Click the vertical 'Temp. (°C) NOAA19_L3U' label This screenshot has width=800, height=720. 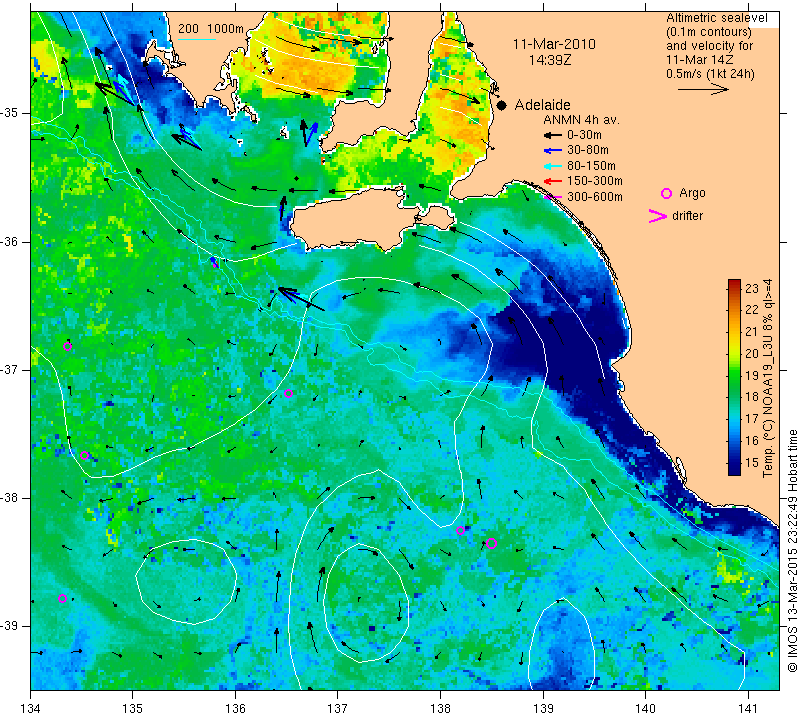(767, 378)
